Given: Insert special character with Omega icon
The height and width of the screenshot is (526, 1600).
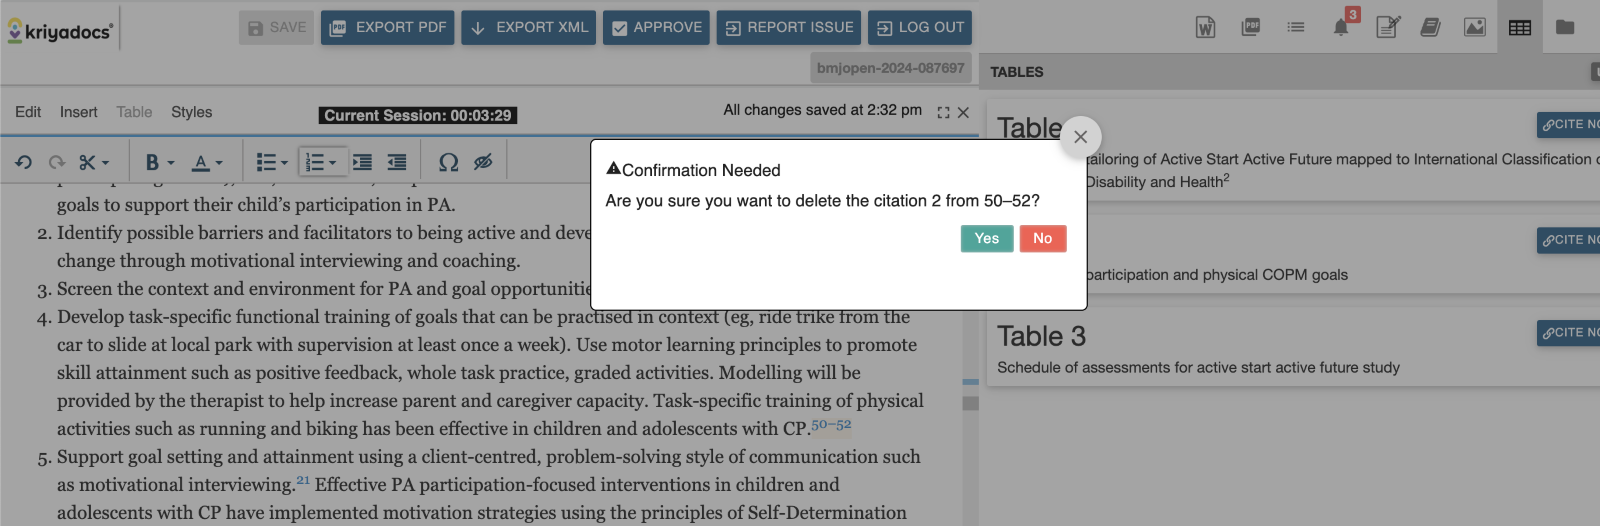Looking at the screenshot, I should point(449,162).
